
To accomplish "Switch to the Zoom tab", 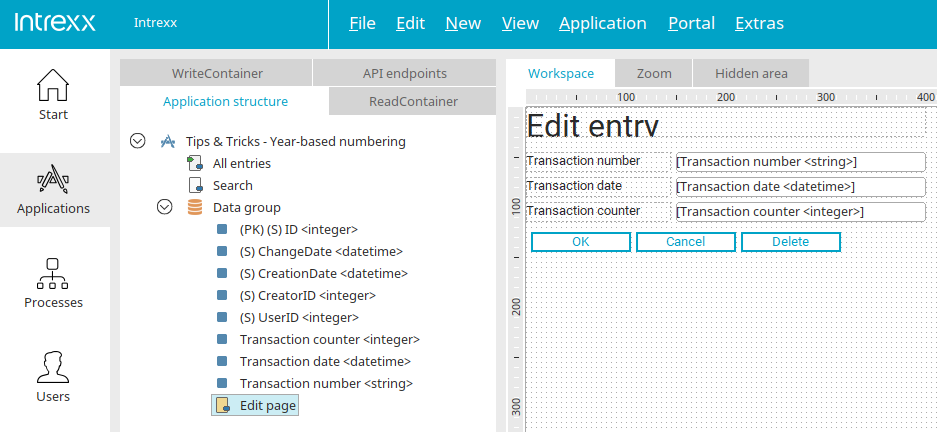I will click(x=654, y=73).
